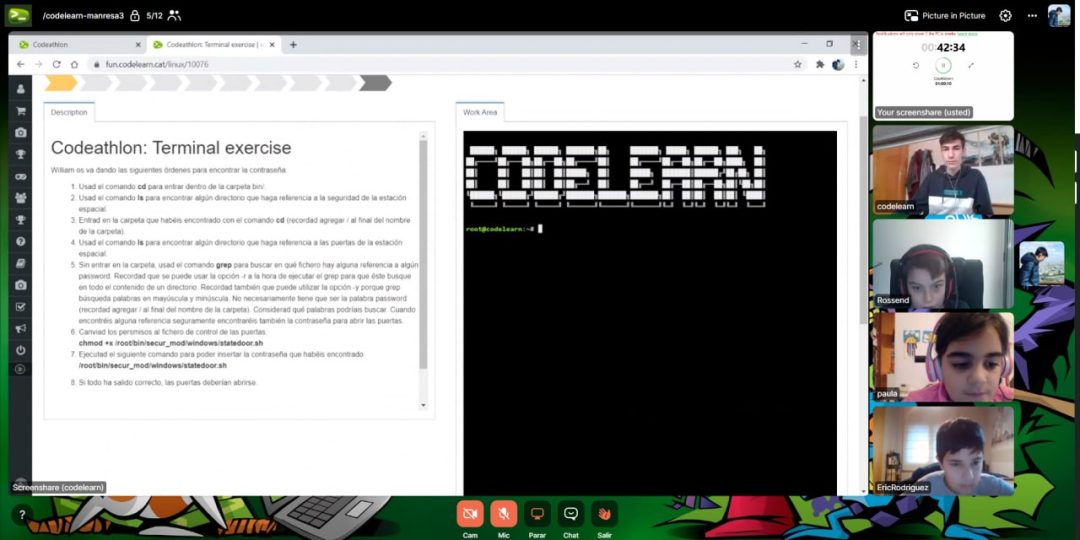Screen dimensions: 1080x540
Task: Pause the countdown timer
Action: click(944, 65)
